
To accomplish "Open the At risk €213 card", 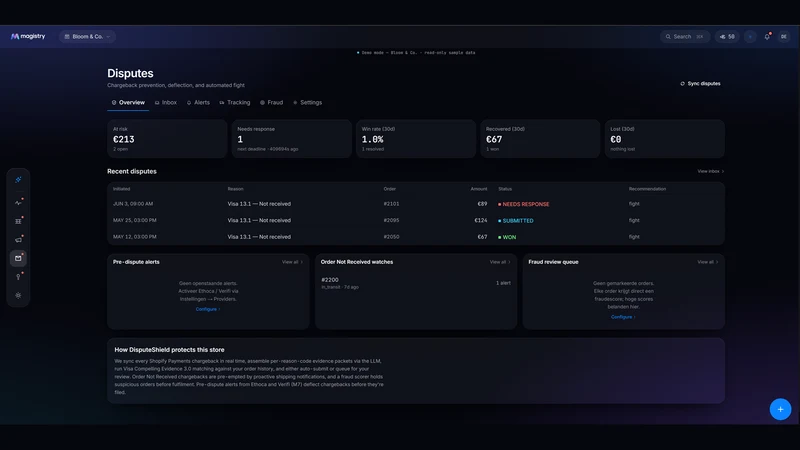I will [x=167, y=139].
